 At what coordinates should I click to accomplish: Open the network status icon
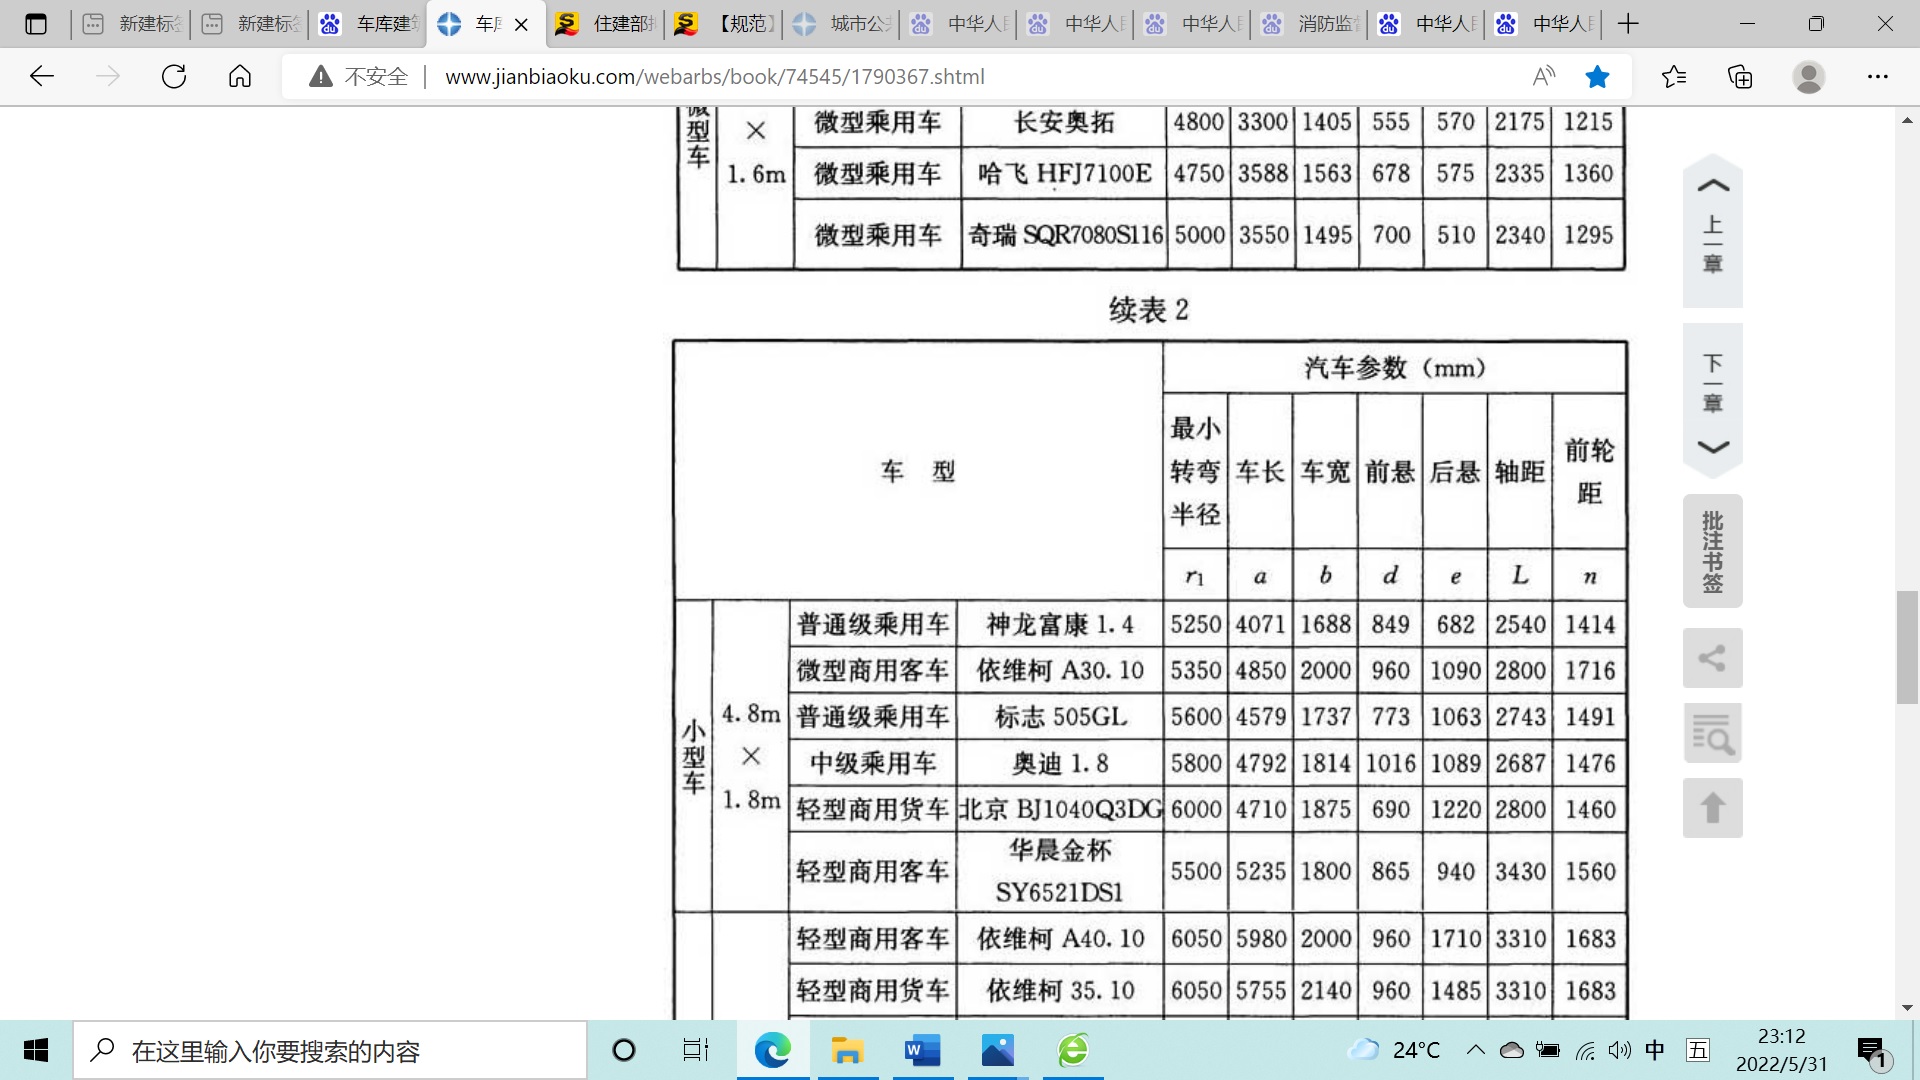[x=1585, y=1050]
